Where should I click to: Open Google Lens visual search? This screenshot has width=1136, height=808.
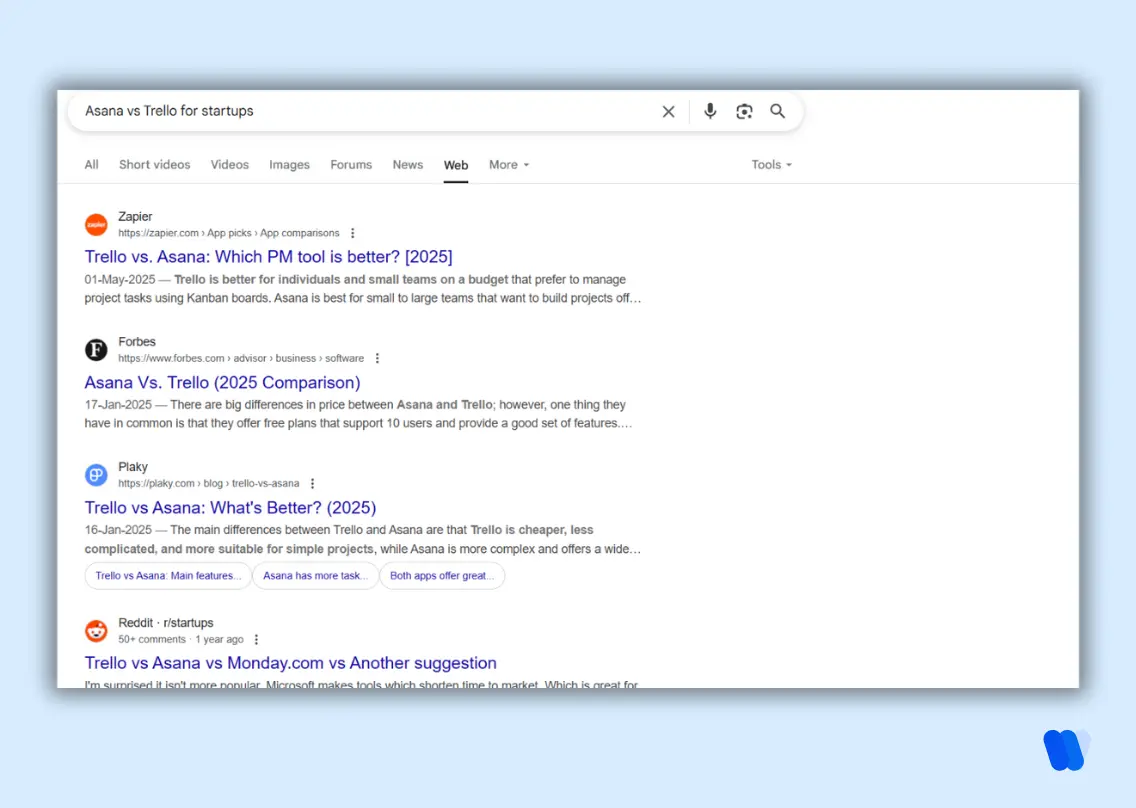744,111
